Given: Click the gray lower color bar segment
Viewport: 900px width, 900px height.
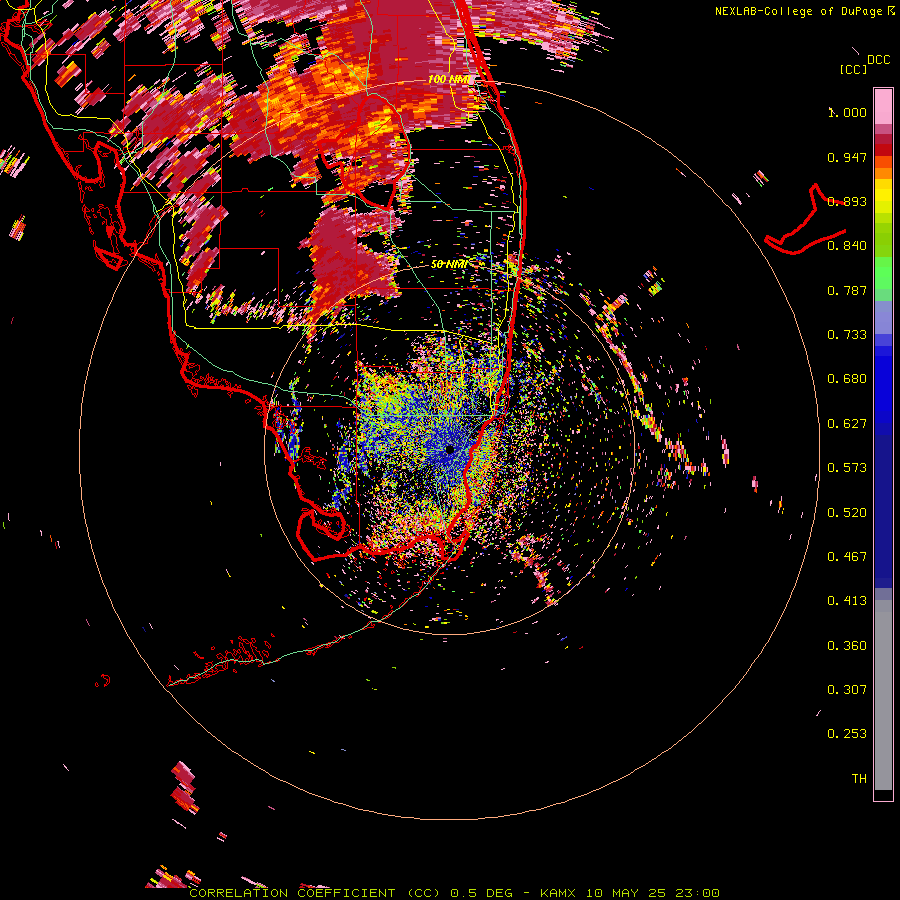Looking at the screenshot, I should click(x=883, y=695).
